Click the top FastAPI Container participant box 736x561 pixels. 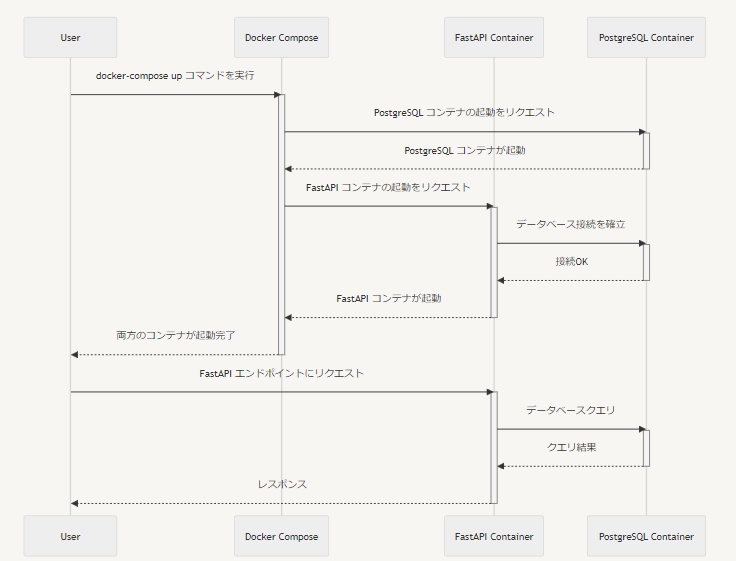click(x=494, y=38)
